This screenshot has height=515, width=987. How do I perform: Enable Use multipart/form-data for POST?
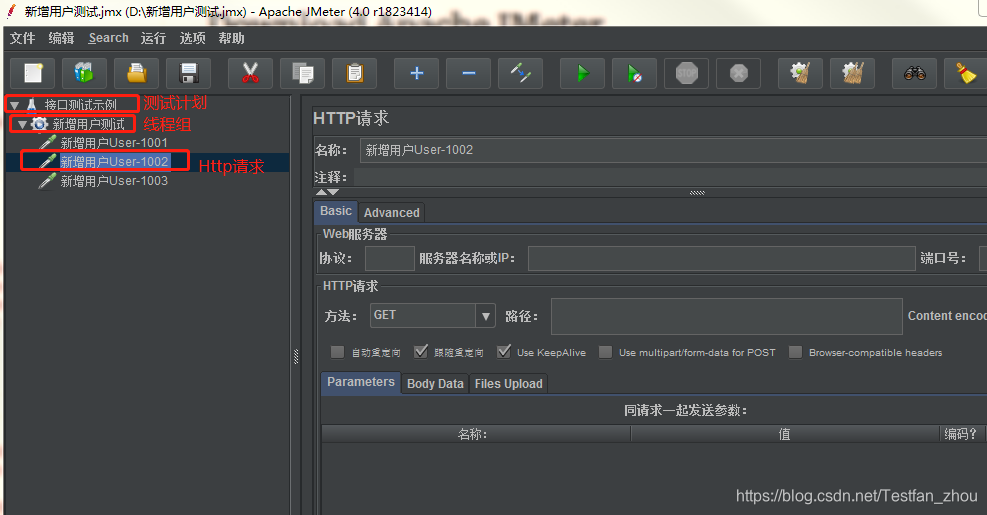(x=606, y=352)
